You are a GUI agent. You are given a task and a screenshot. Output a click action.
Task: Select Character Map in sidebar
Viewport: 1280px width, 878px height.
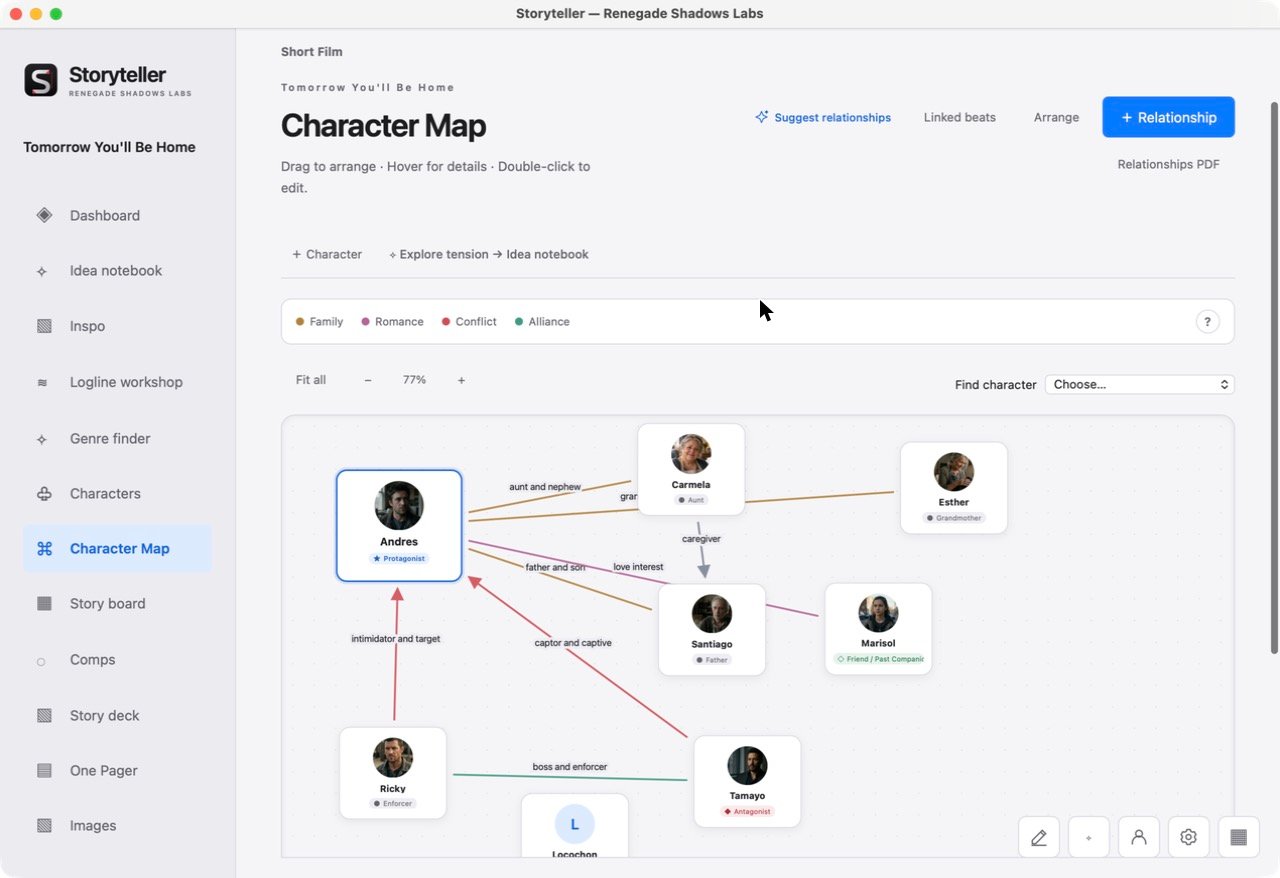pyautogui.click(x=117, y=548)
